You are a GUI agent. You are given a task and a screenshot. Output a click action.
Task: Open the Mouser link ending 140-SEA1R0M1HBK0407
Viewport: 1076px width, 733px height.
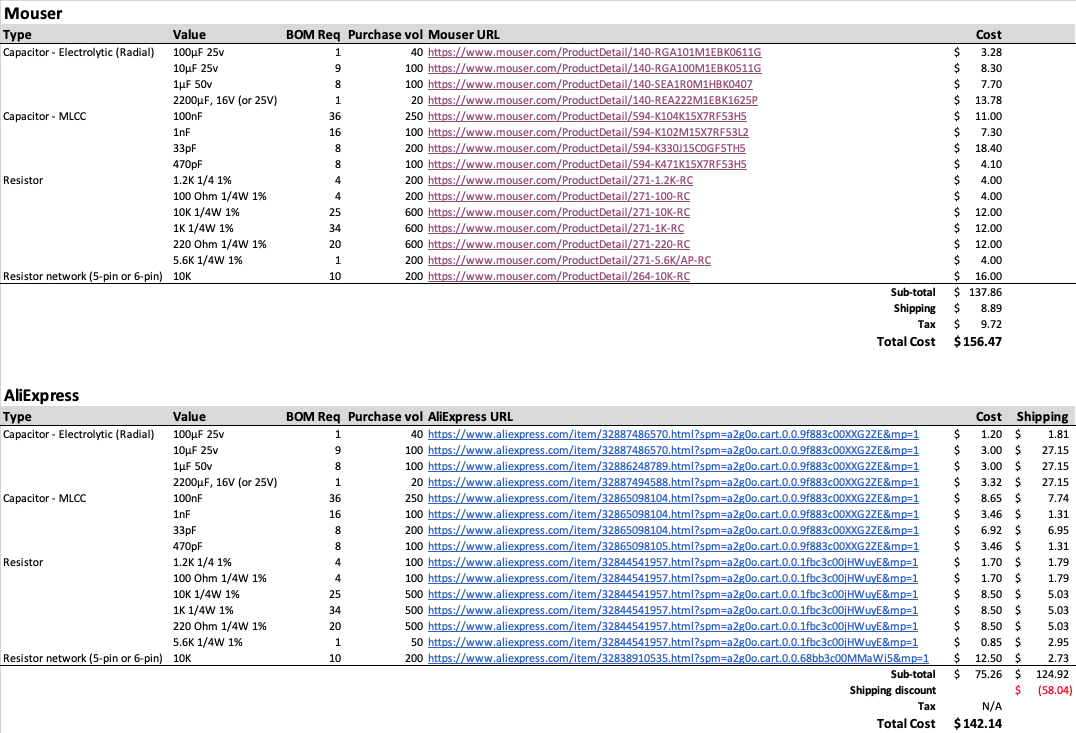coord(590,84)
